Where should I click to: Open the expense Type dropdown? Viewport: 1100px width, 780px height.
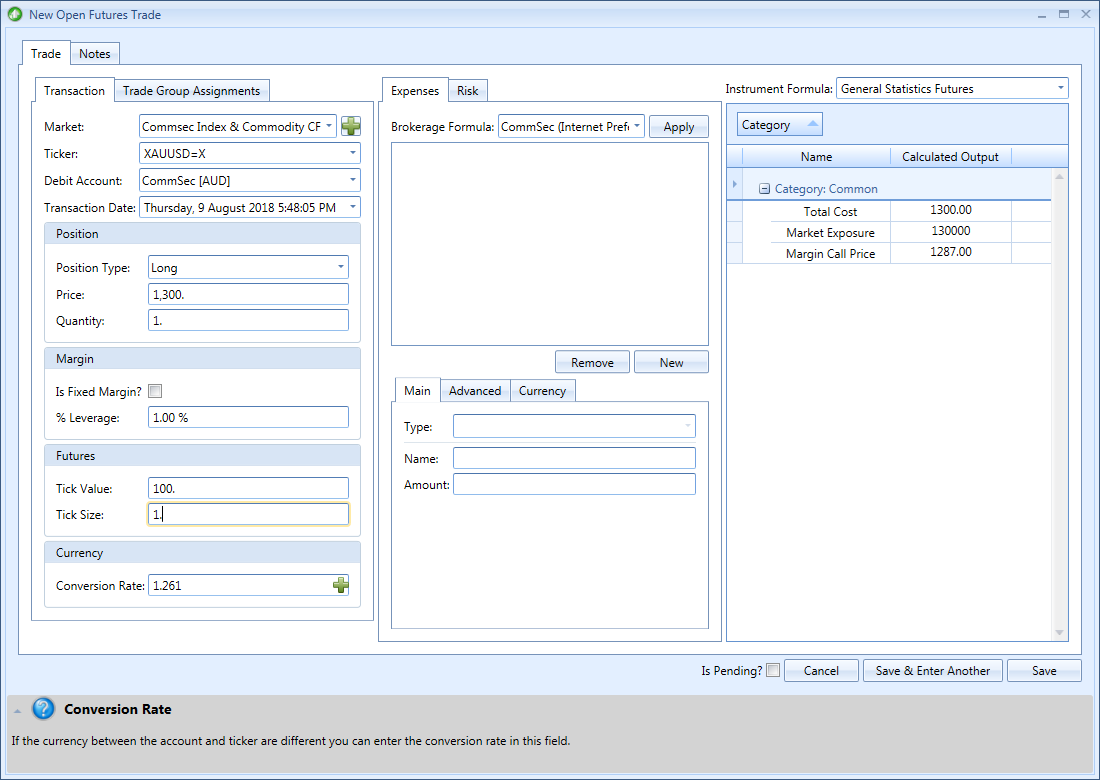coord(688,426)
